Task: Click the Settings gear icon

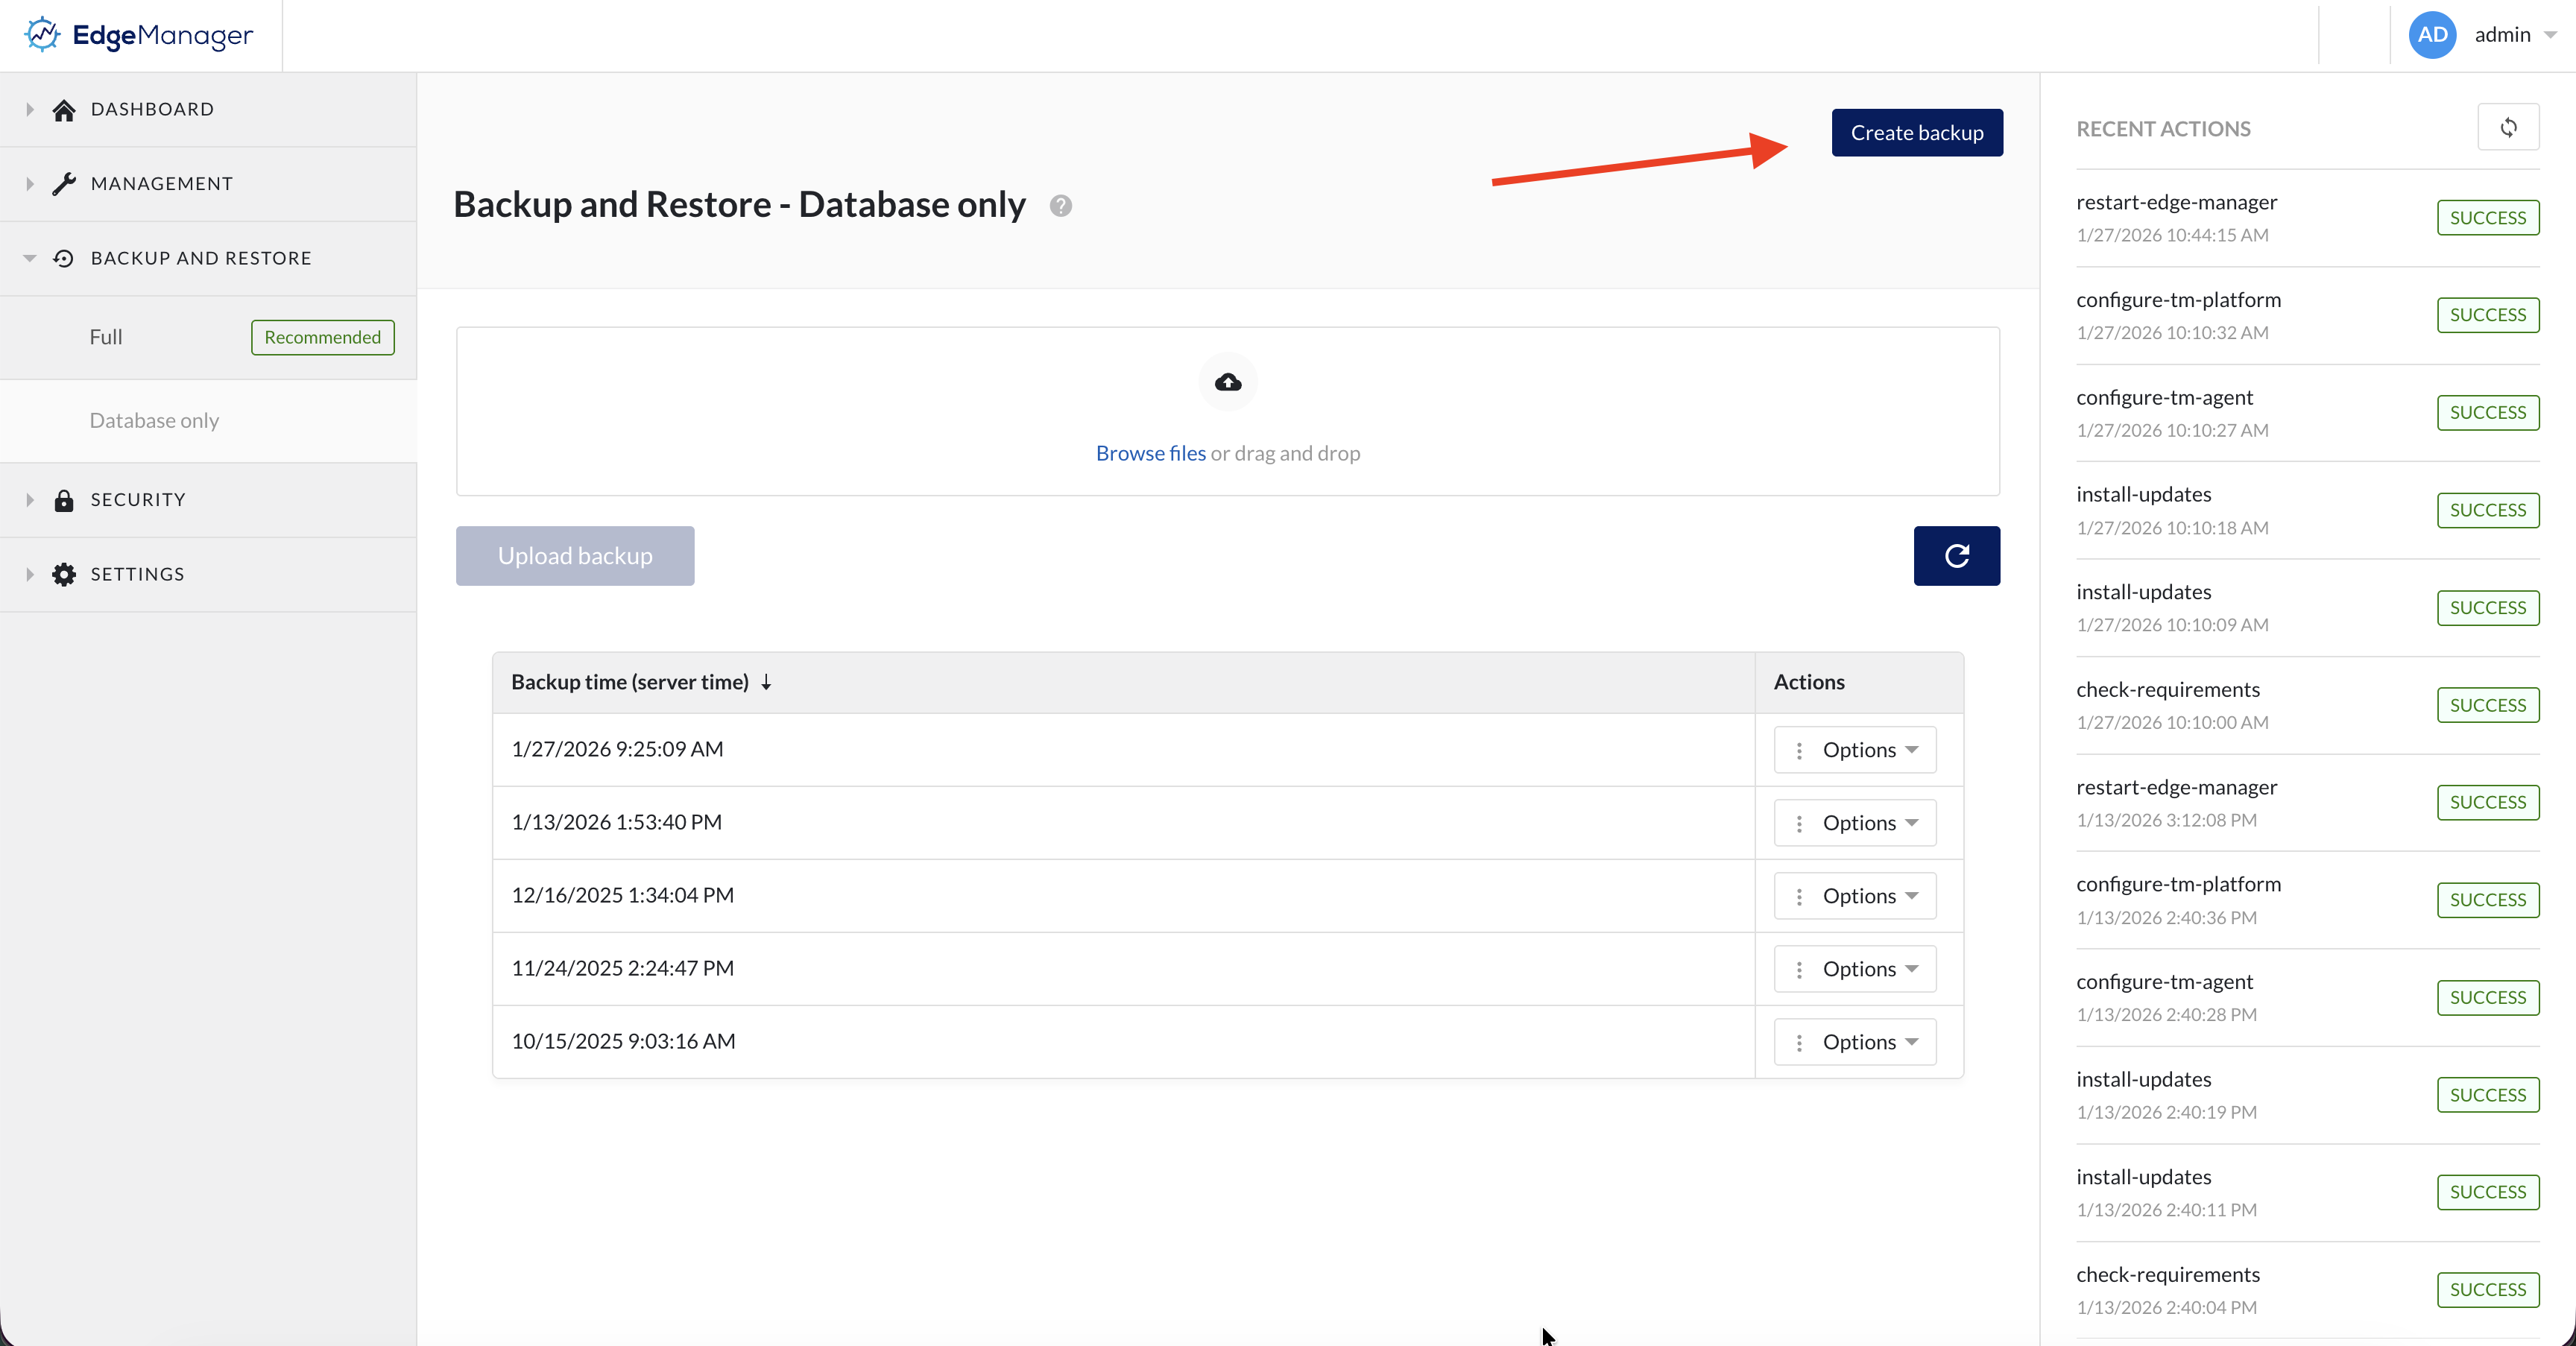Action: click(x=64, y=574)
